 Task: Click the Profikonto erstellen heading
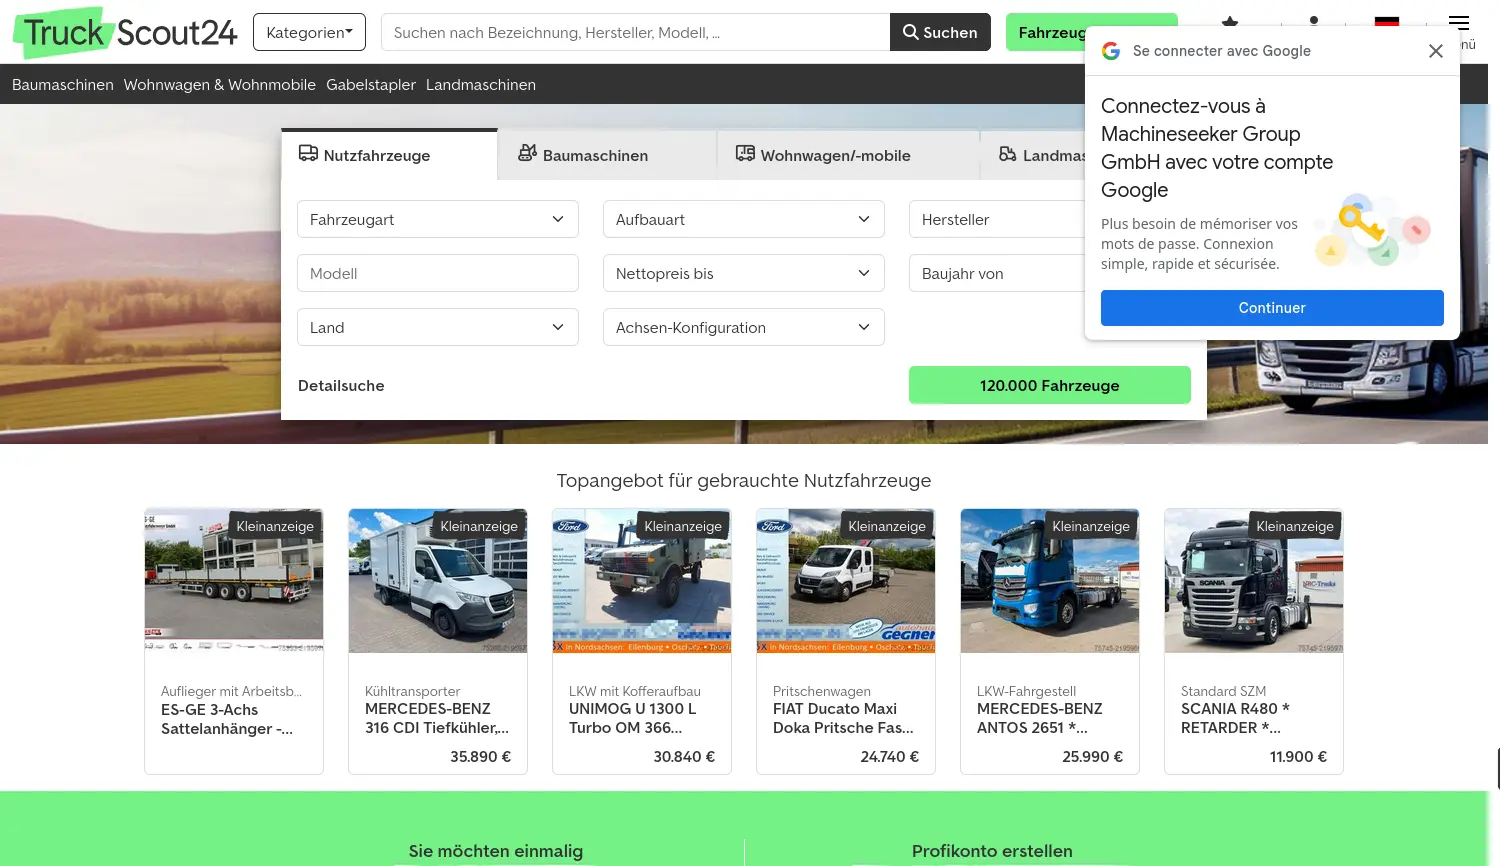(x=992, y=851)
